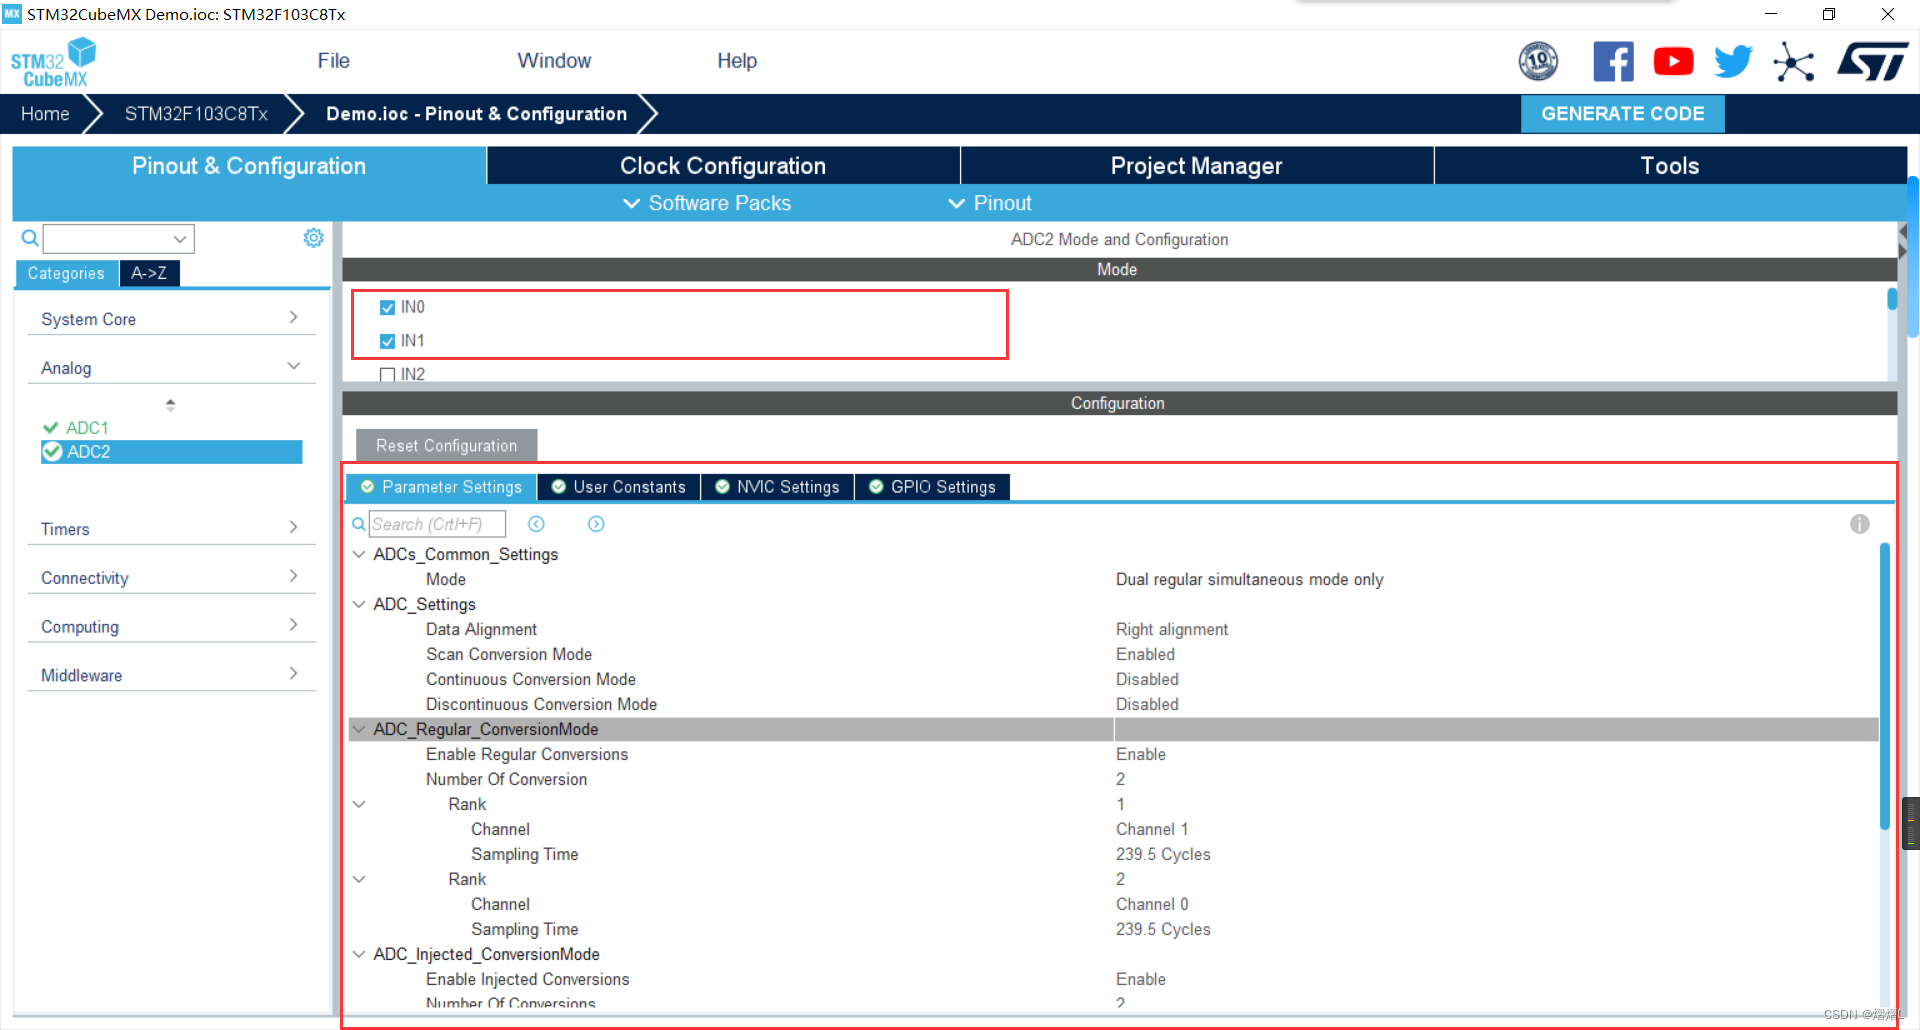Select Pinout & Configuration tab

tap(249, 166)
